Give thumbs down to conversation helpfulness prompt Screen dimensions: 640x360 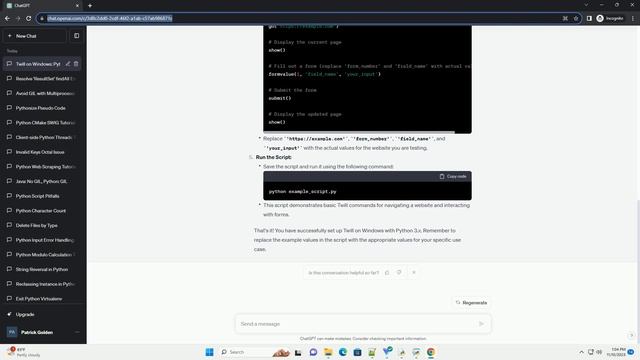(x=399, y=273)
